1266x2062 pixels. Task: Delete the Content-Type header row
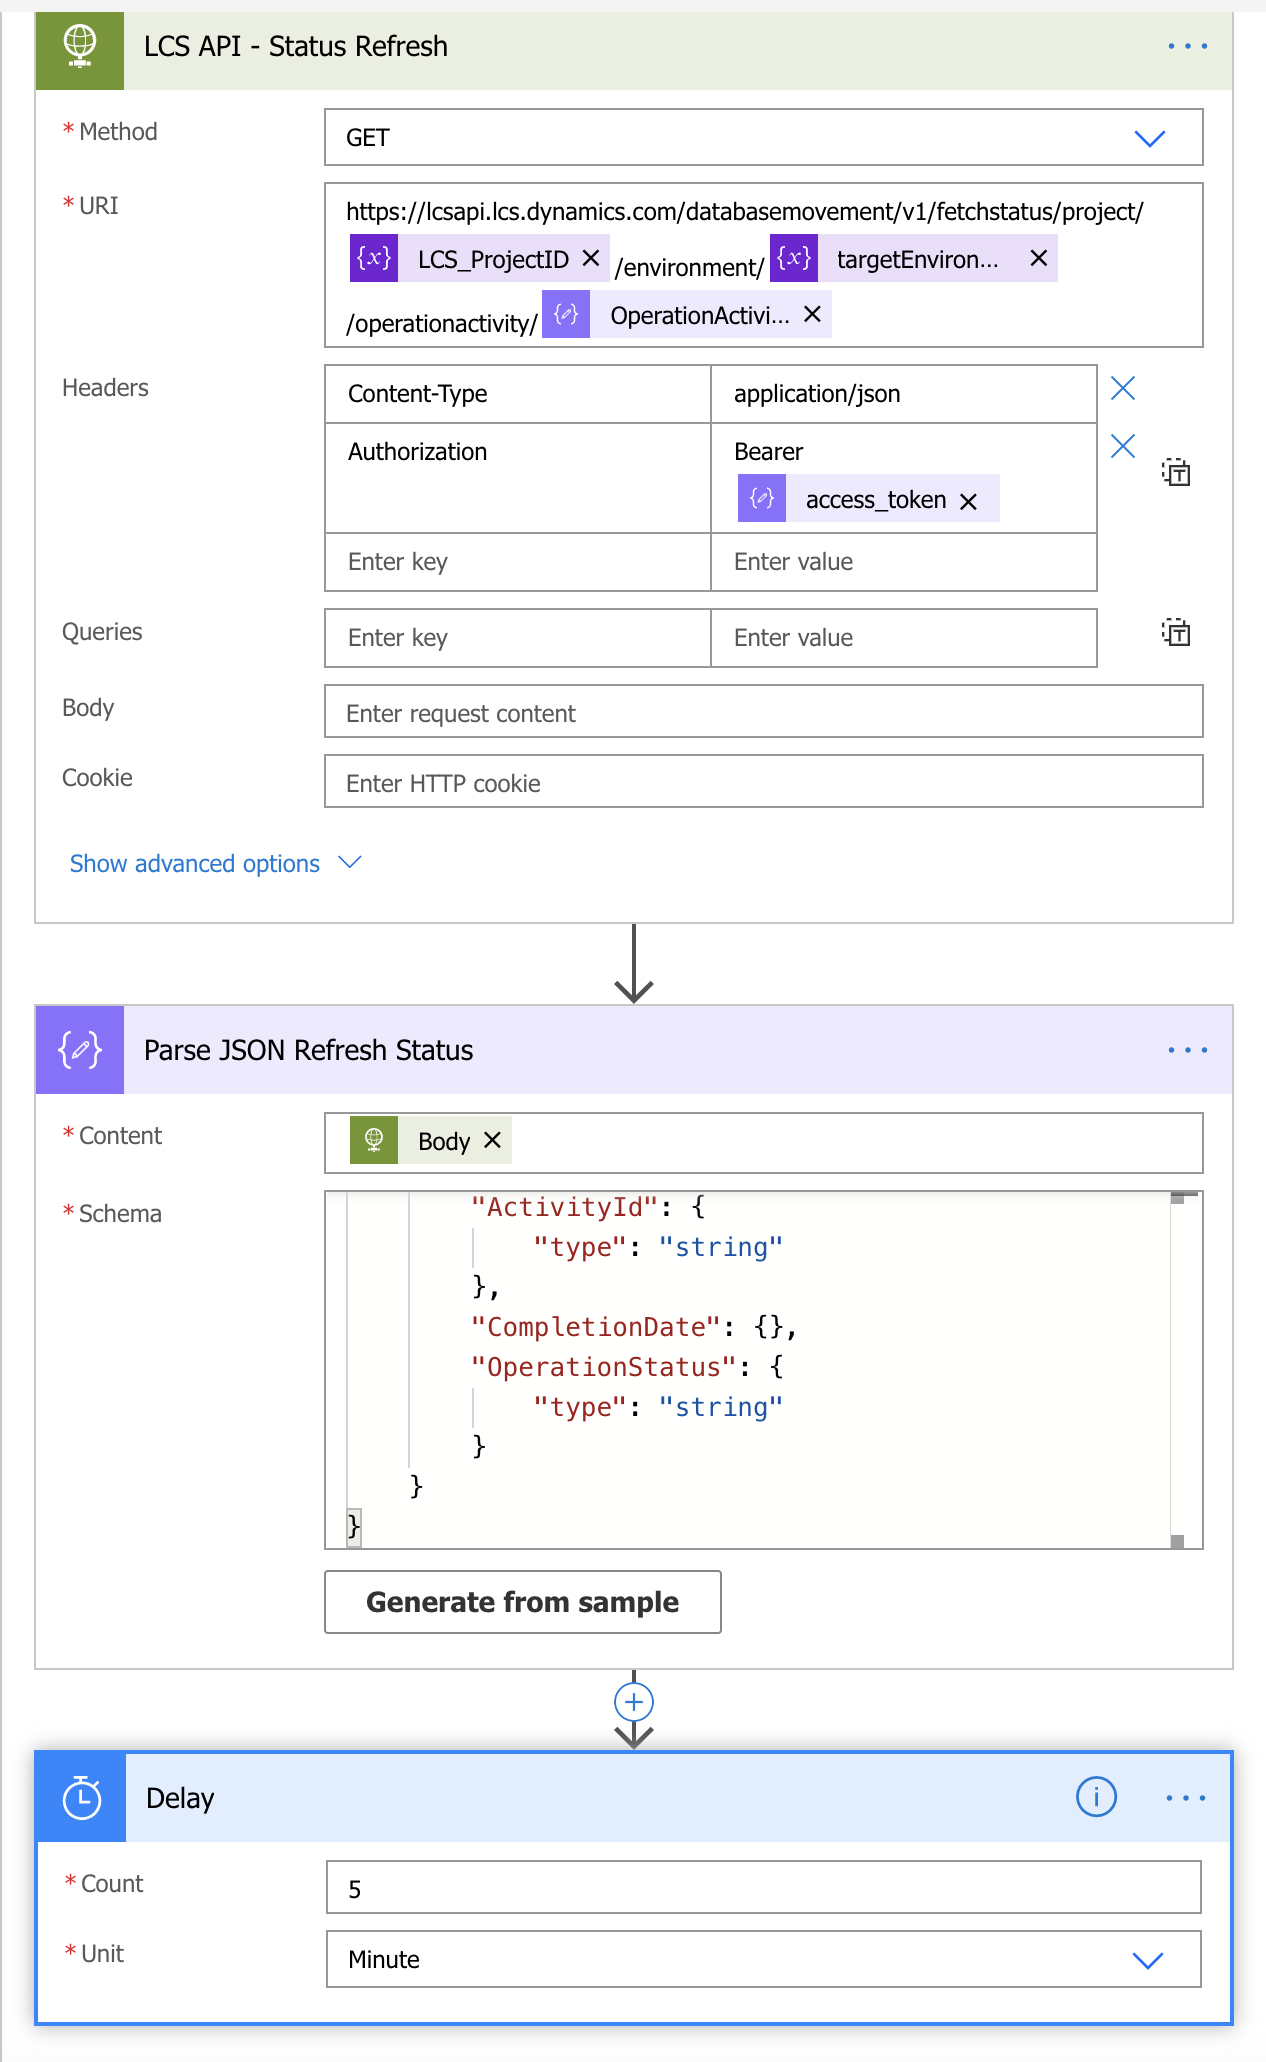1123,388
